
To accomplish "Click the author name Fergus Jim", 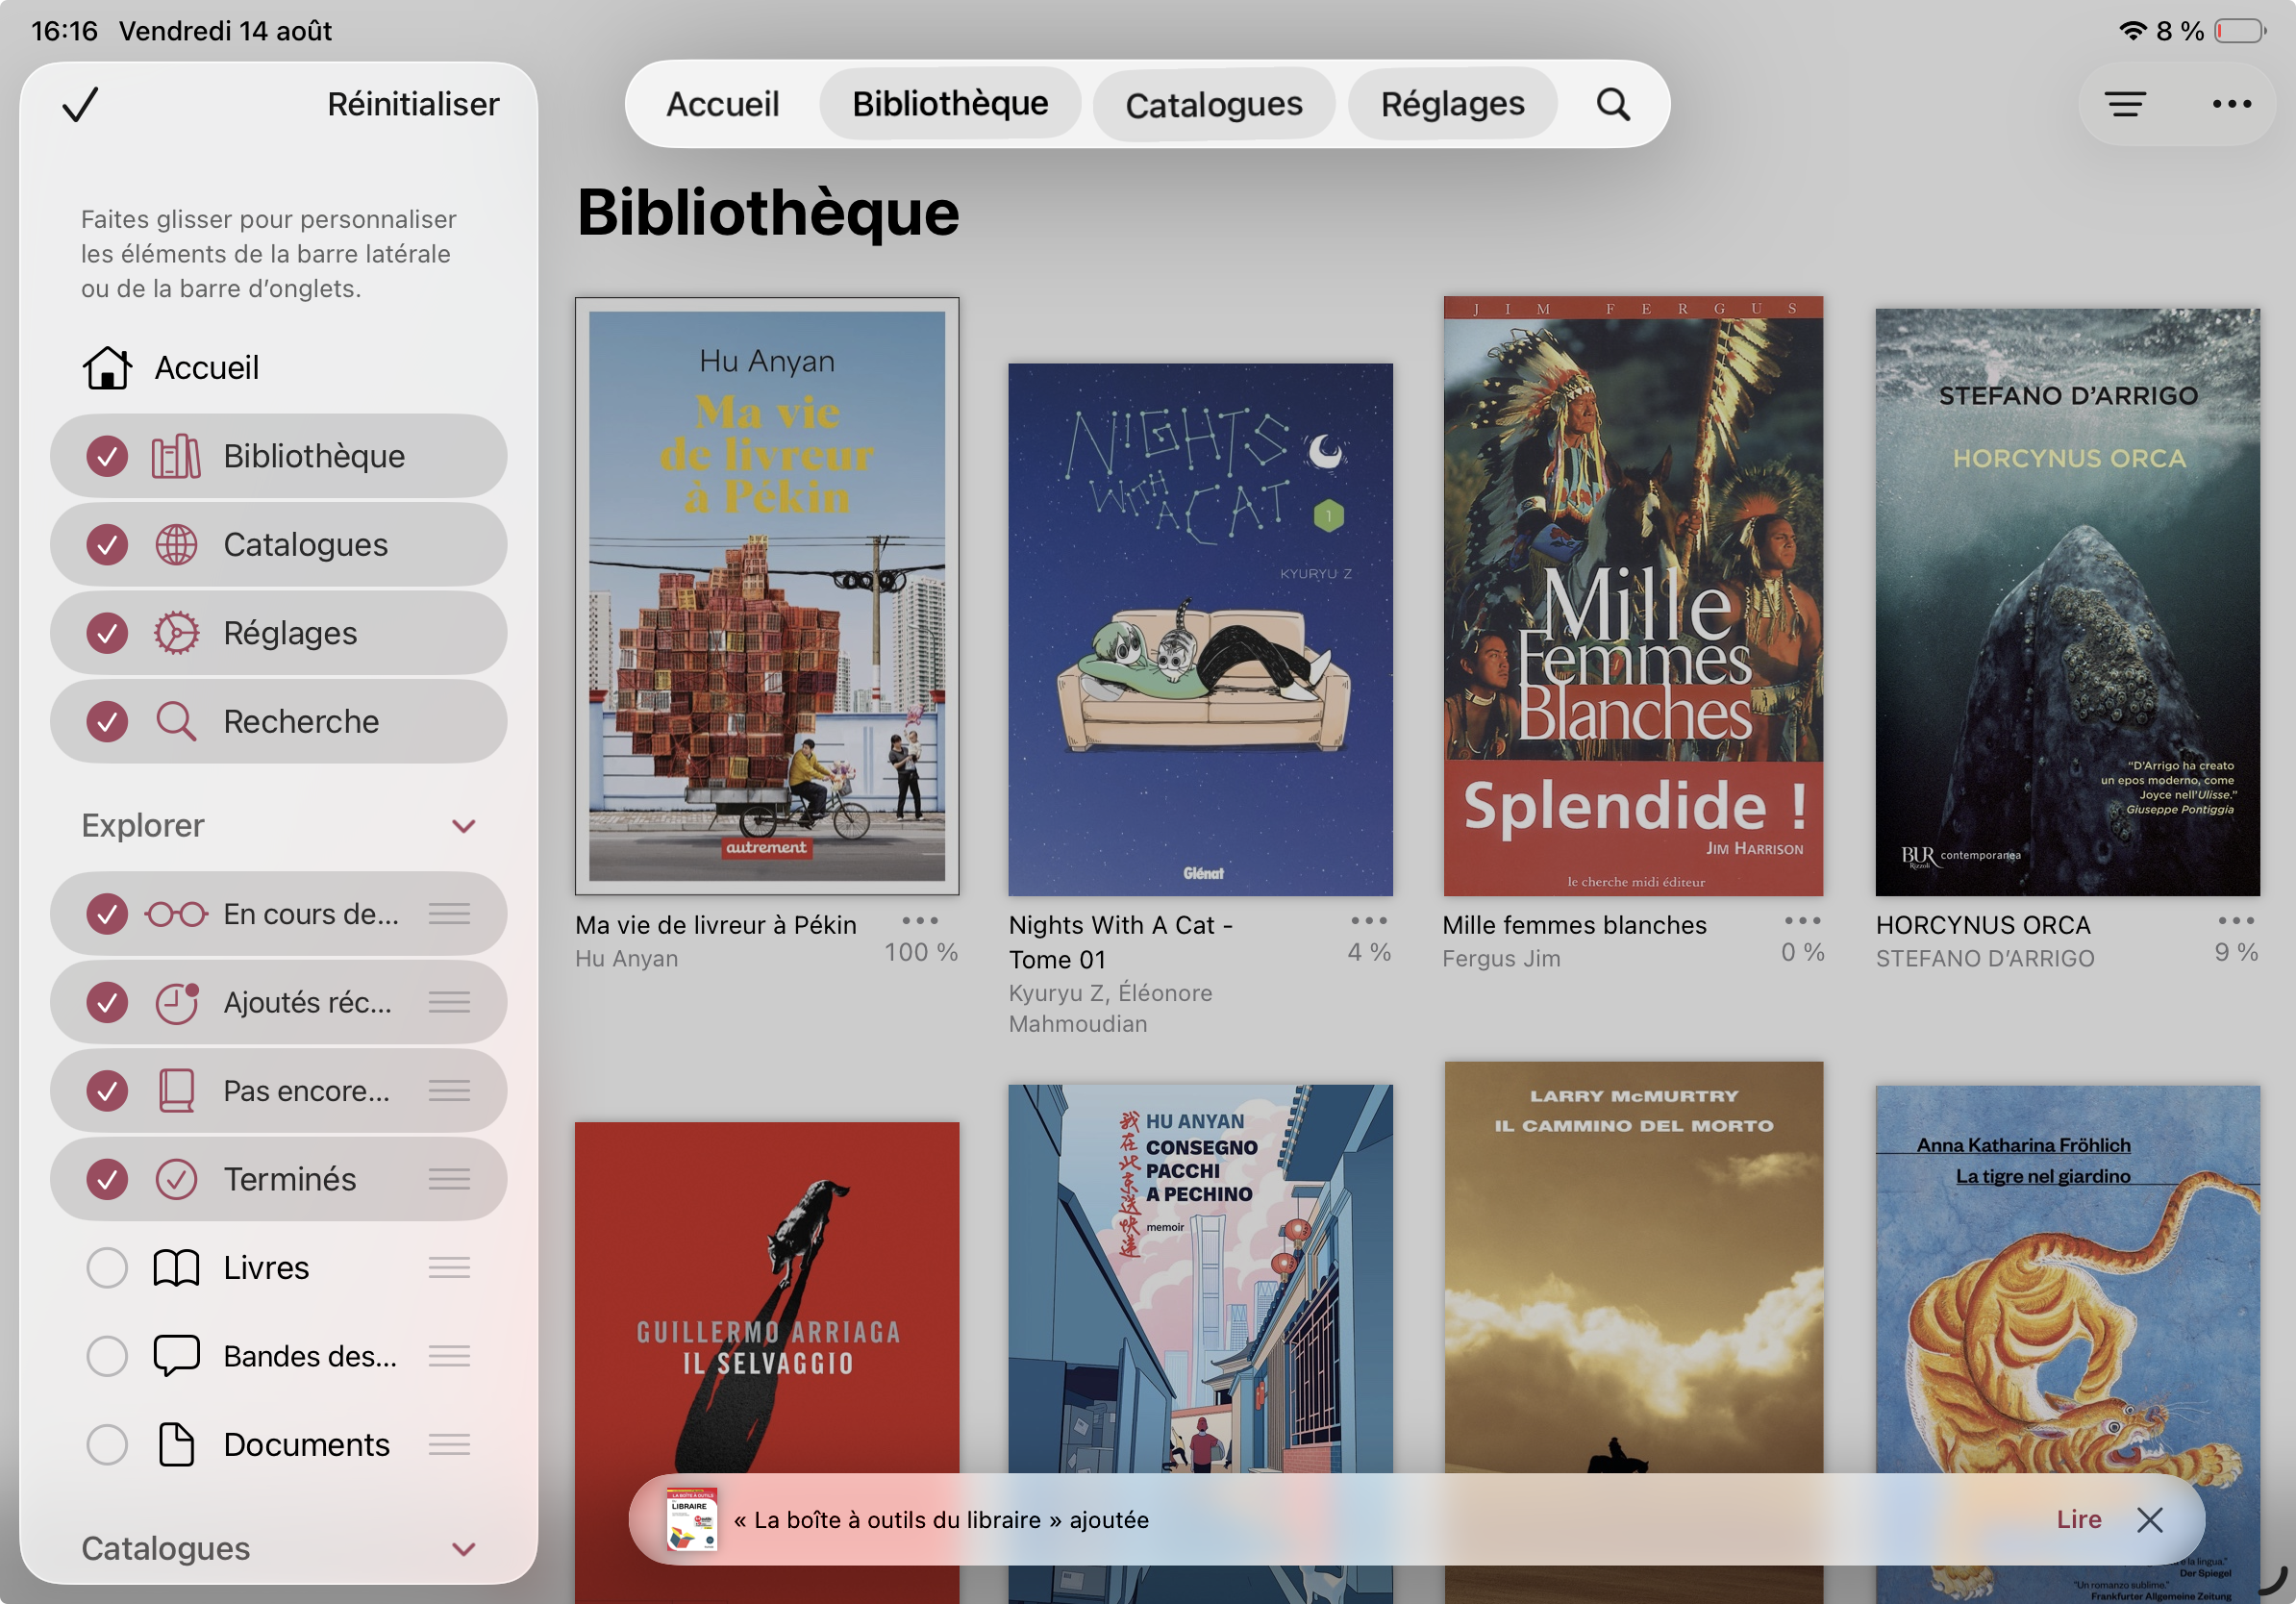I will tap(1501, 958).
